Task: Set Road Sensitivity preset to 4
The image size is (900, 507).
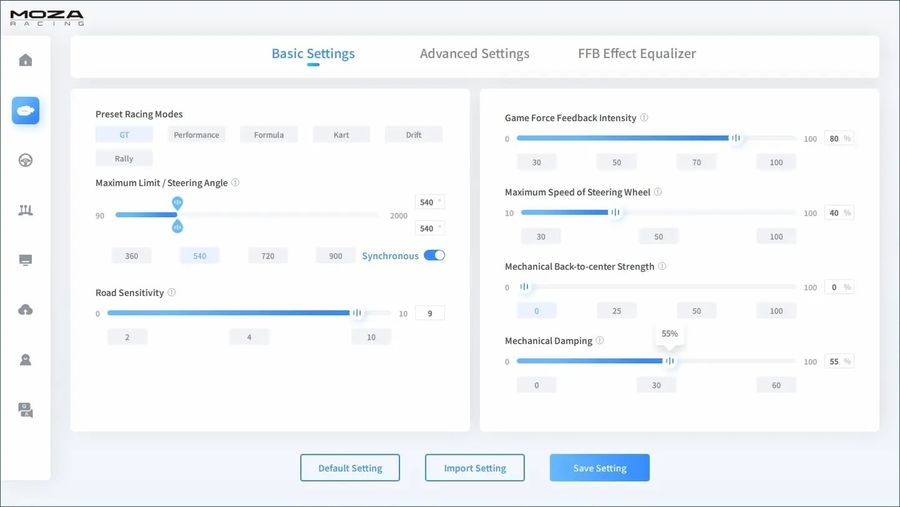Action: (249, 336)
